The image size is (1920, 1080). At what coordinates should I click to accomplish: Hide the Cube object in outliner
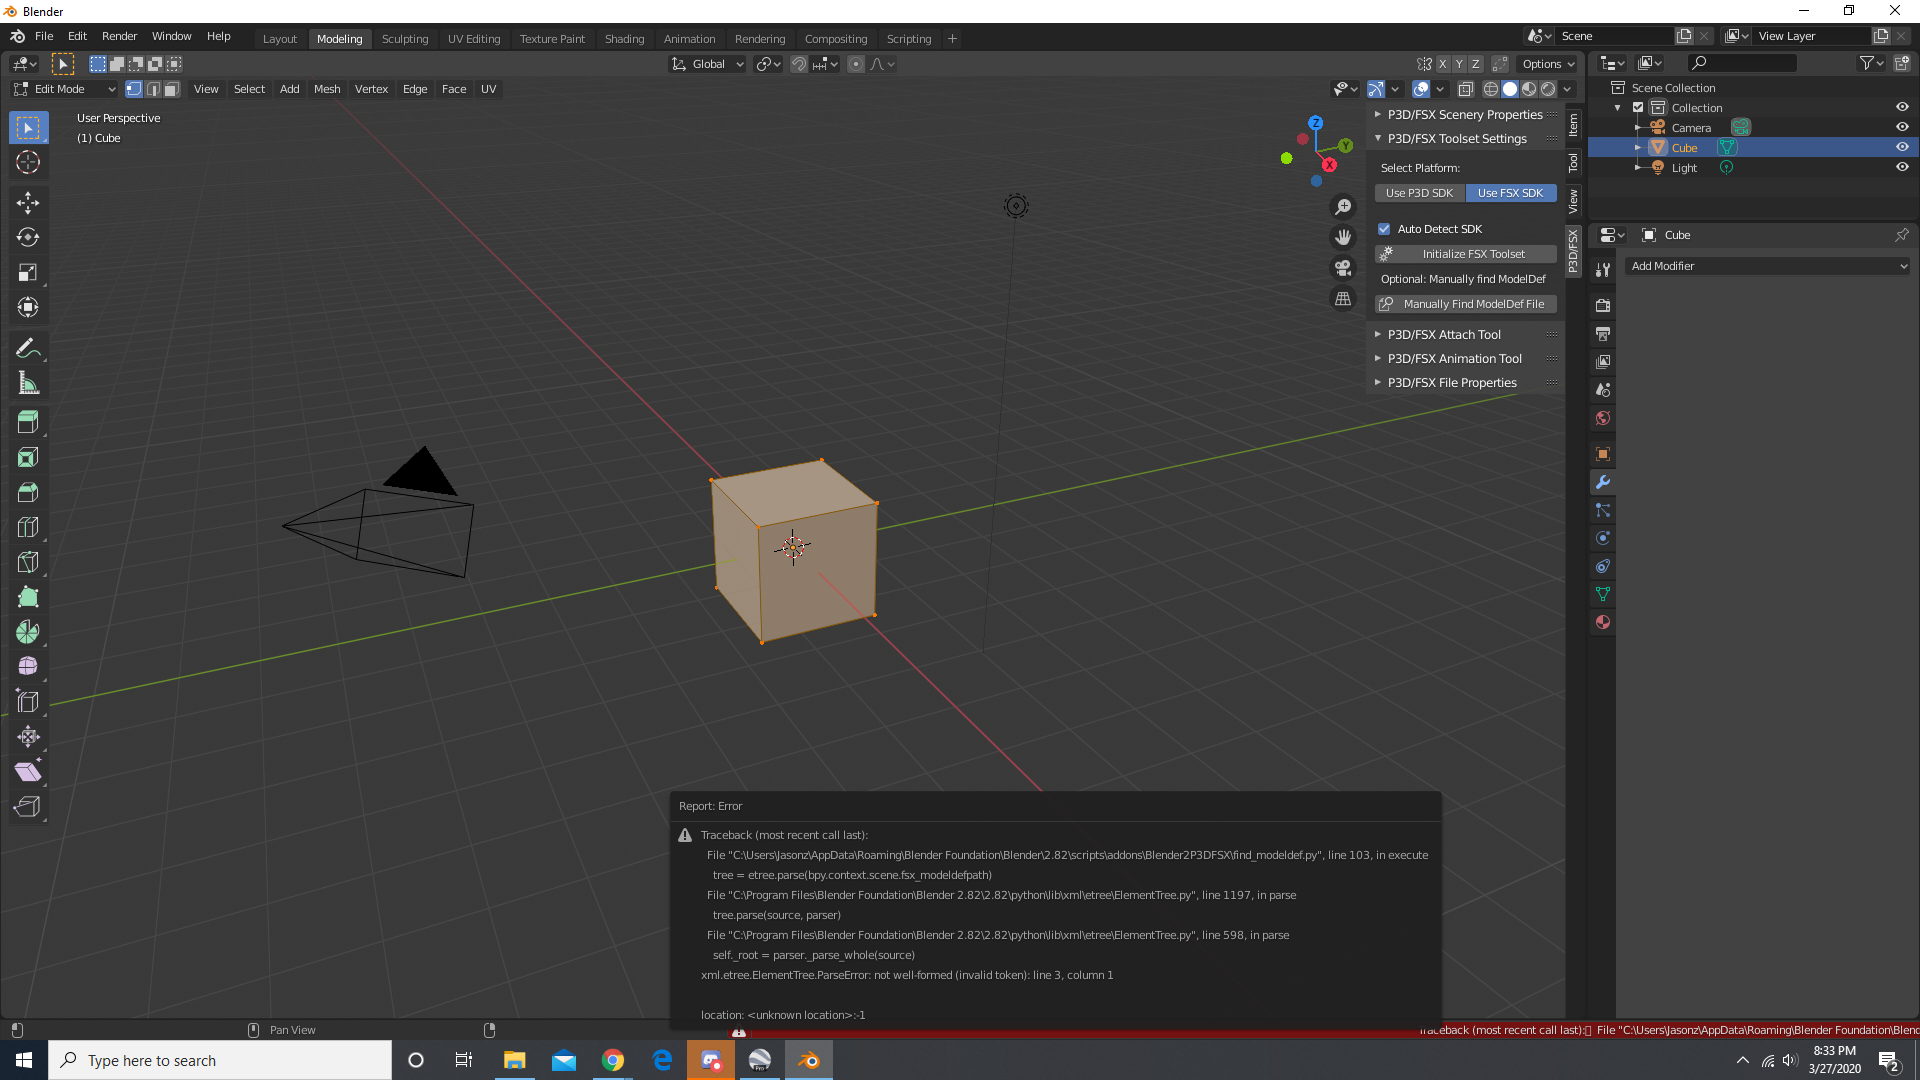tap(1902, 147)
